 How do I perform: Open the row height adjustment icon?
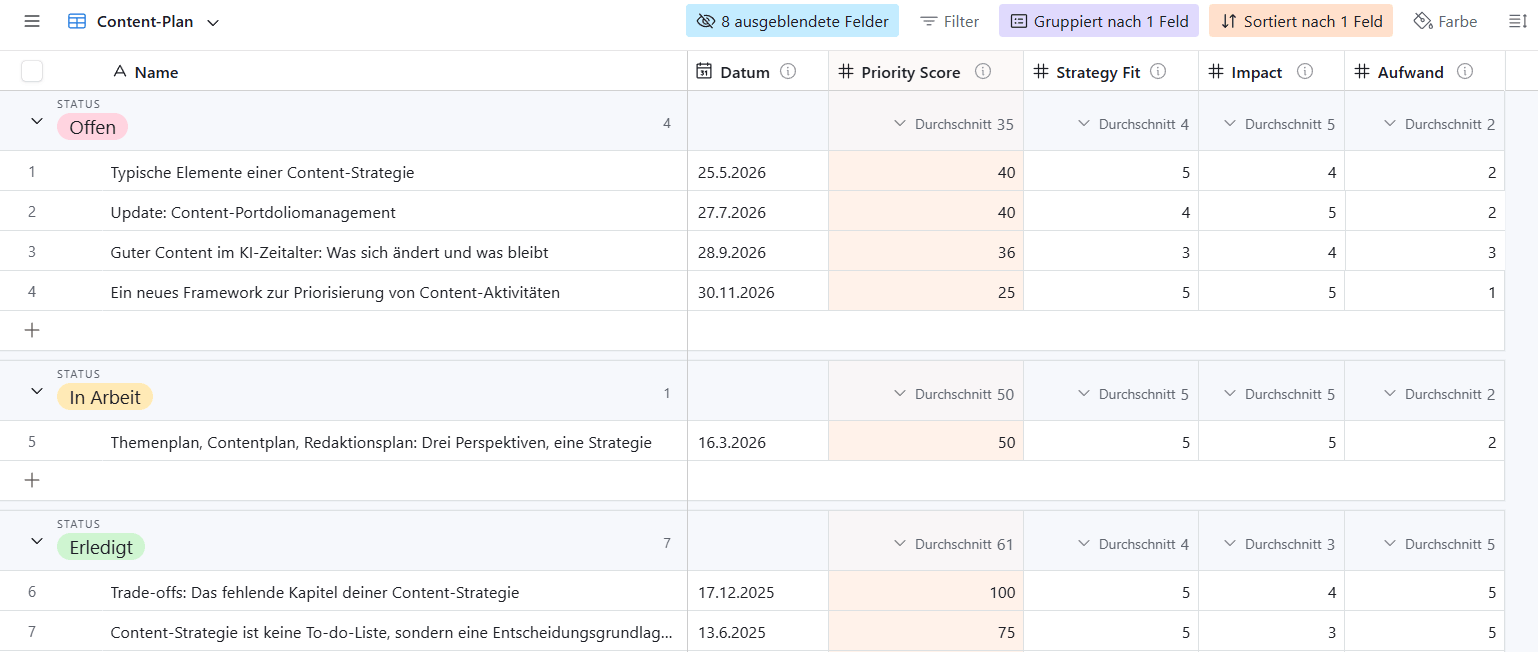point(1518,20)
